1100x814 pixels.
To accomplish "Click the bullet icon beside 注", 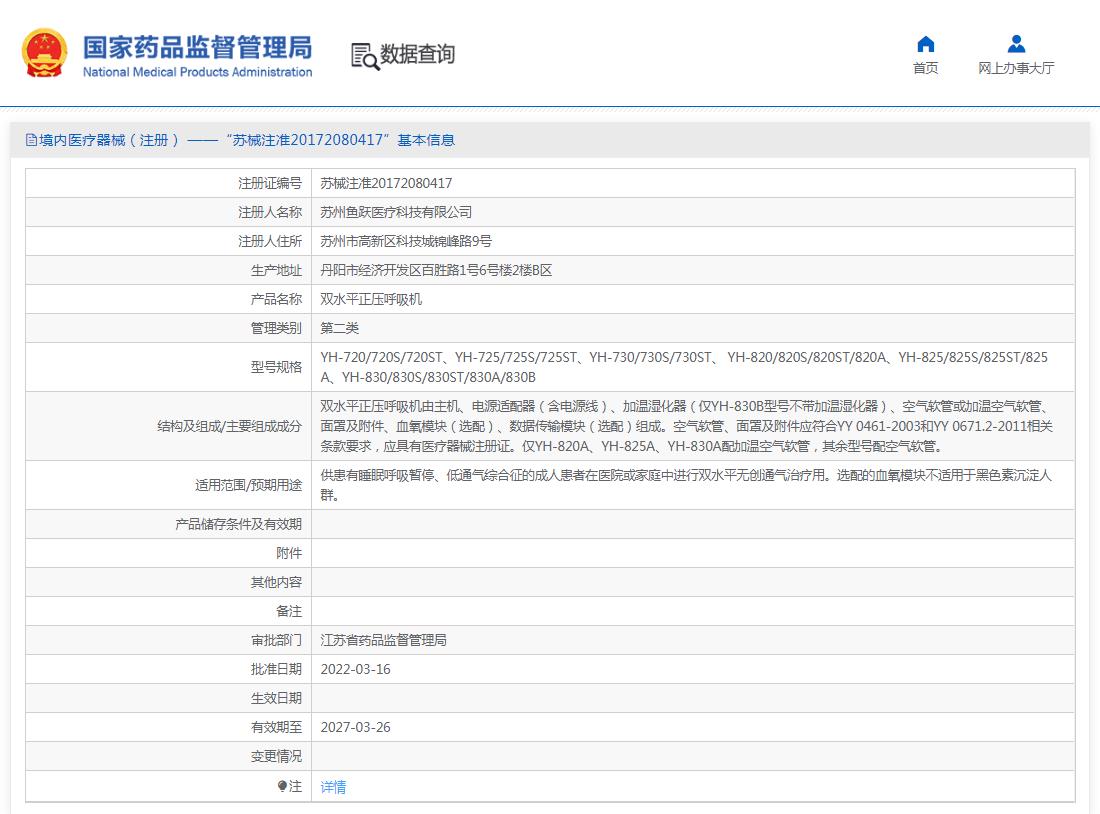I will click(282, 786).
